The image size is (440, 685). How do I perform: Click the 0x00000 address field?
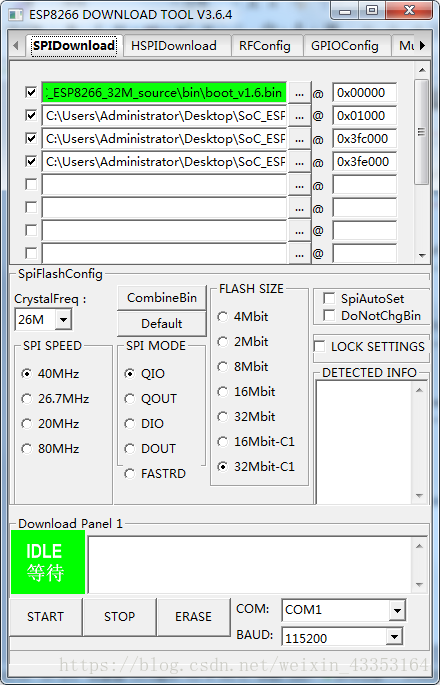(x=364, y=93)
